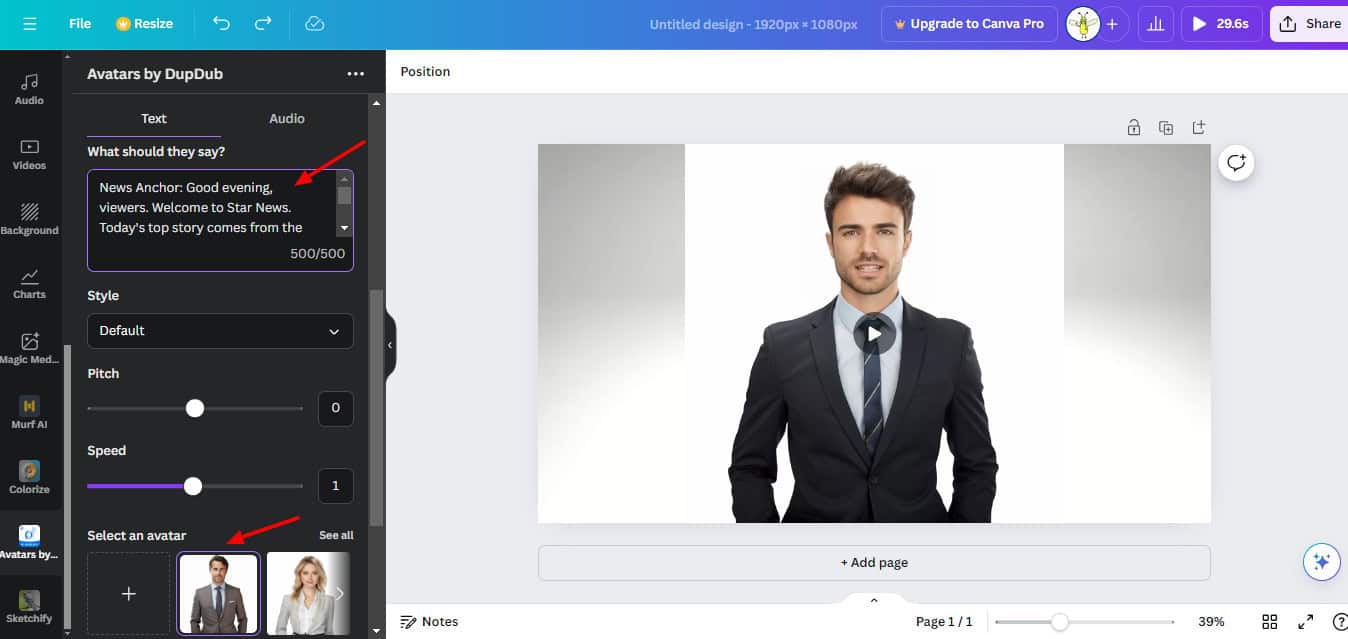Image resolution: width=1348 pixels, height=639 pixels.
Task: Expand the Style Default dropdown
Action: tap(220, 331)
